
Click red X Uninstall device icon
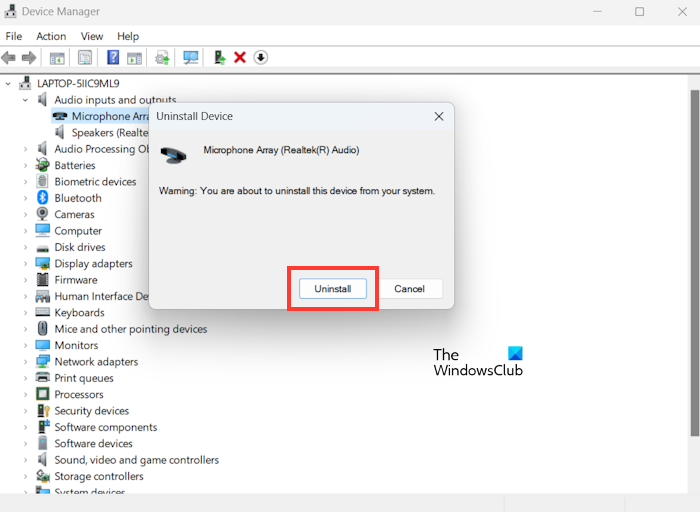240,58
